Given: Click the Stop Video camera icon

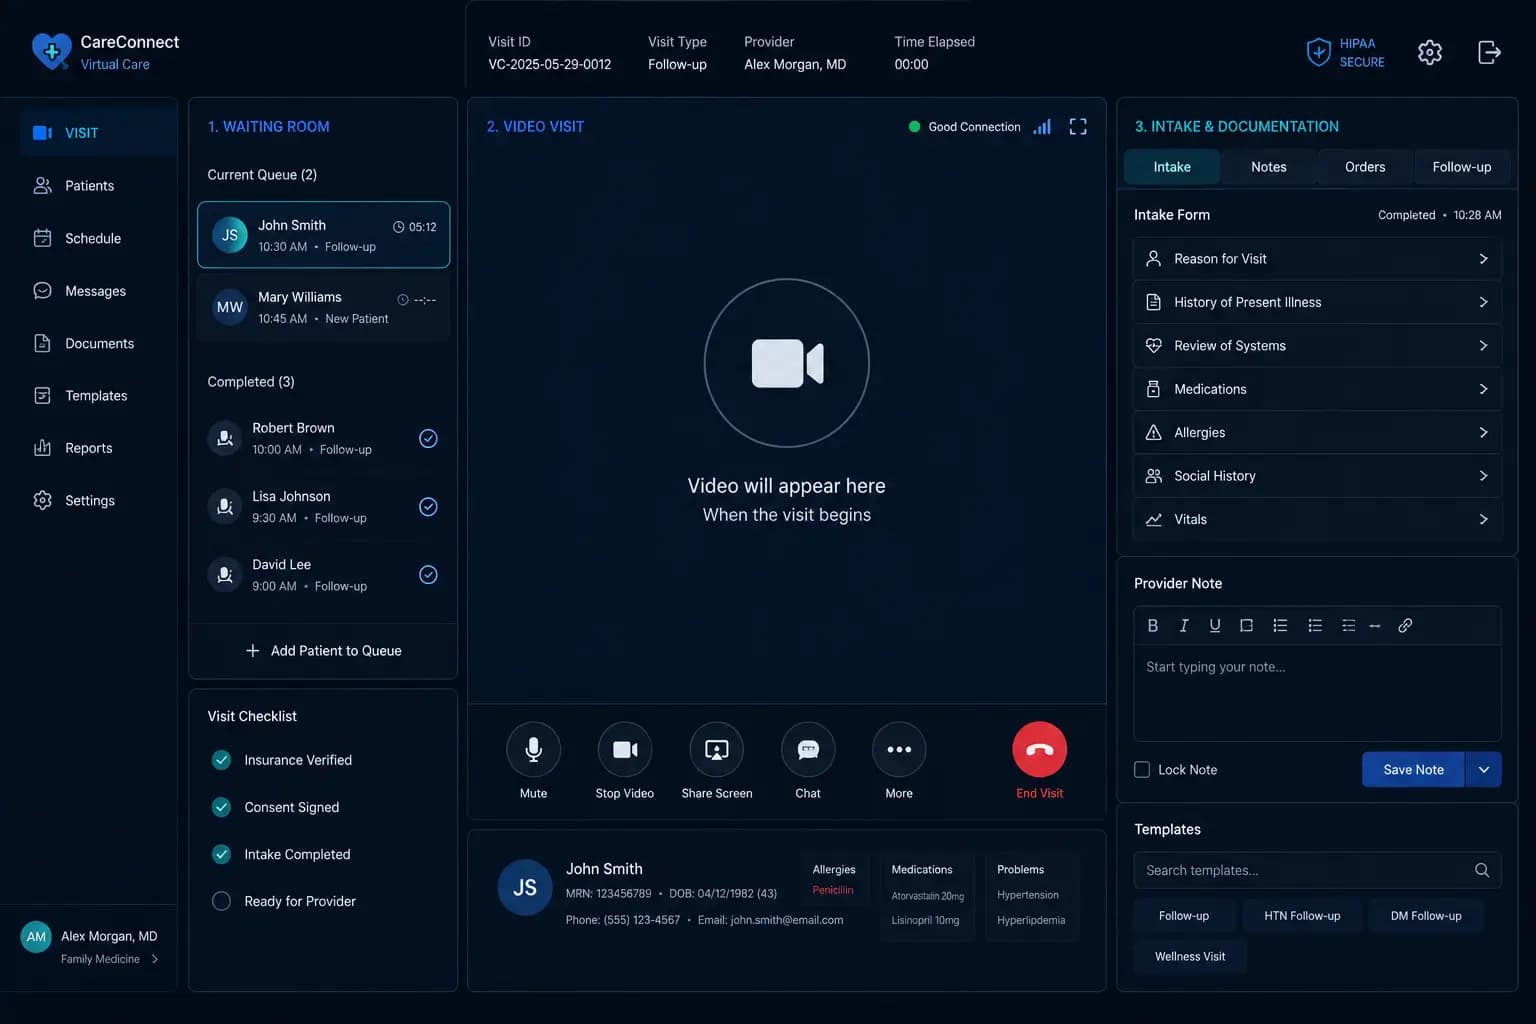Looking at the screenshot, I should coord(625,749).
